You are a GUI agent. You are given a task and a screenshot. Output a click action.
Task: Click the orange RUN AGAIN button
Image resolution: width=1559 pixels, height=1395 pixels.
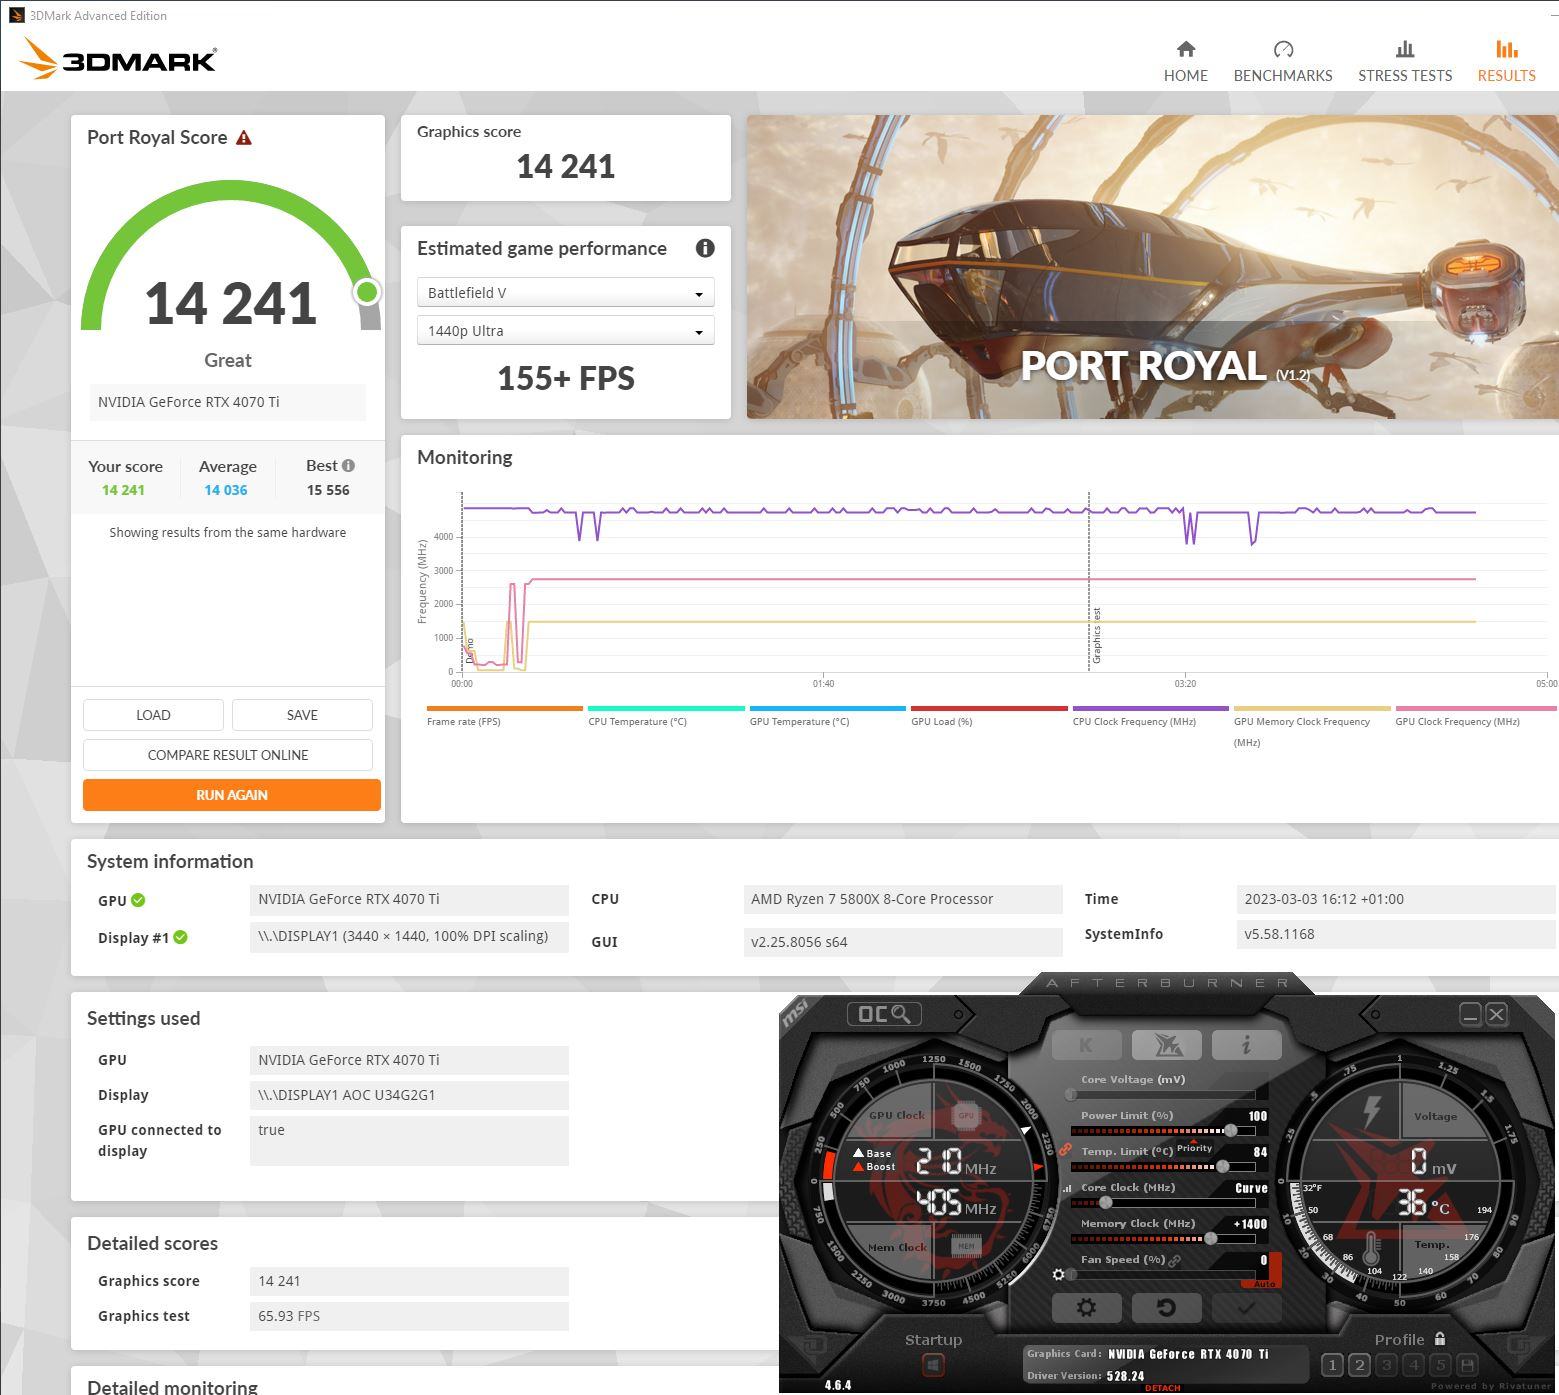click(x=232, y=794)
